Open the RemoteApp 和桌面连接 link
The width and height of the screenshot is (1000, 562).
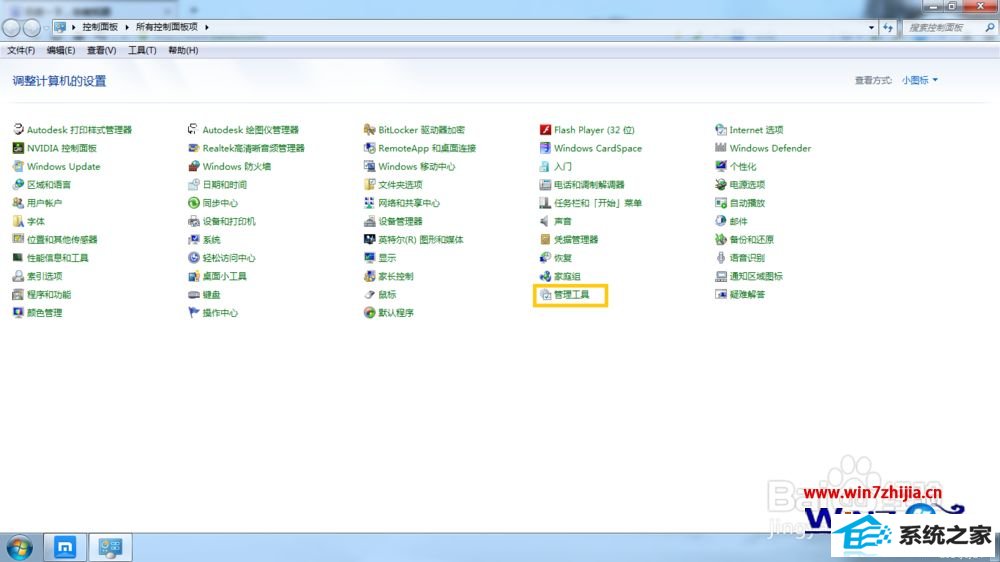point(427,148)
